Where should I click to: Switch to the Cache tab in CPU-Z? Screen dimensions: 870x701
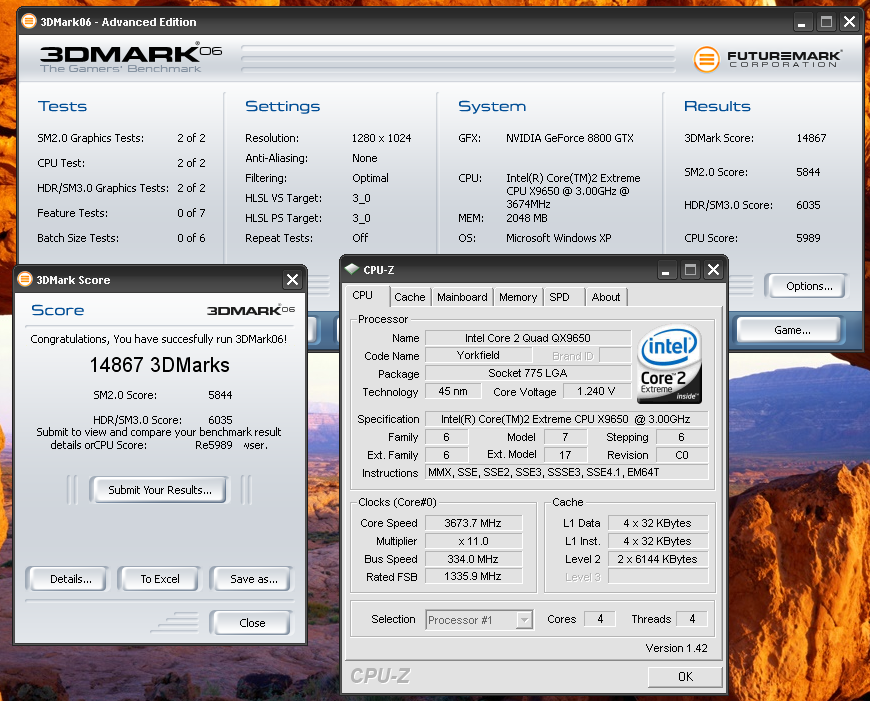coord(409,297)
